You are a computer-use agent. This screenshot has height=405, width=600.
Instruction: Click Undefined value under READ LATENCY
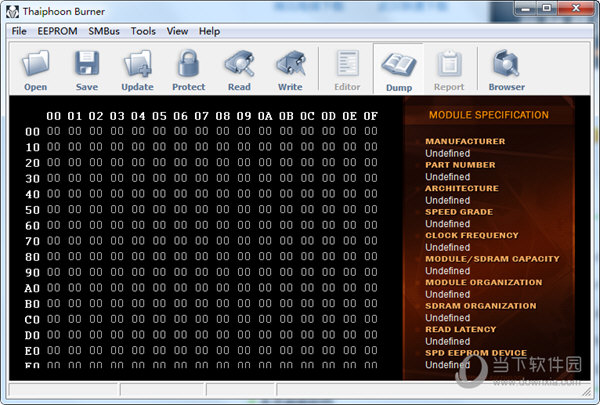pos(447,341)
